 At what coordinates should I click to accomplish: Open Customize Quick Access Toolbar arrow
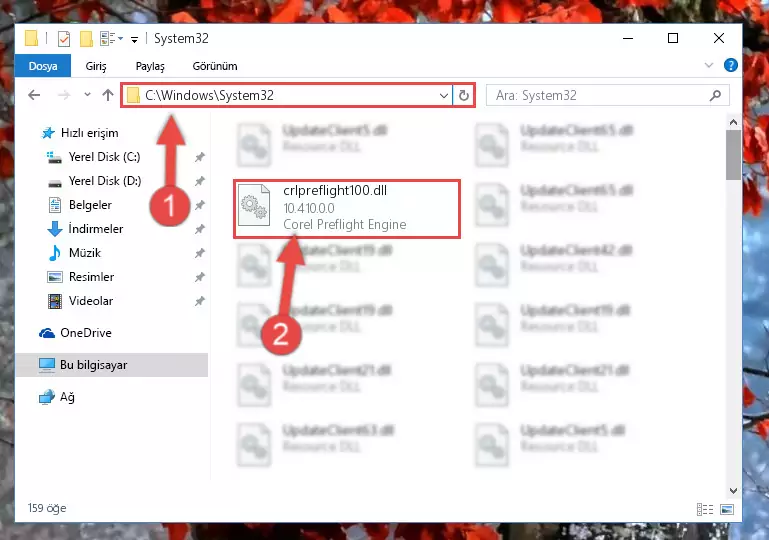click(x=134, y=39)
